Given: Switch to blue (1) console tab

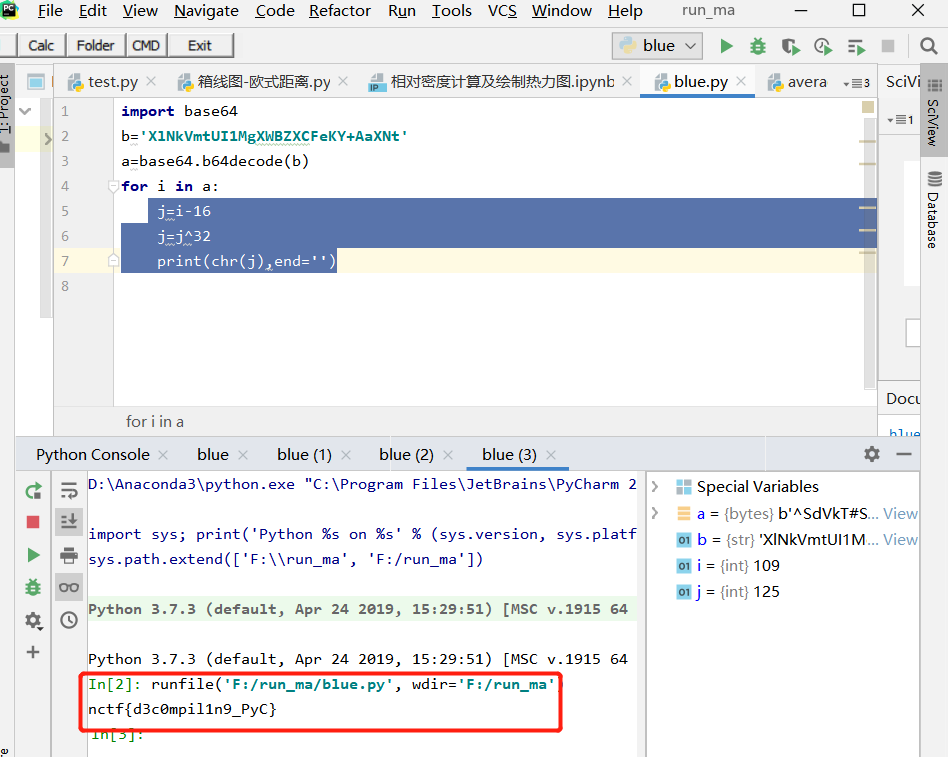Looking at the screenshot, I should click(304, 455).
